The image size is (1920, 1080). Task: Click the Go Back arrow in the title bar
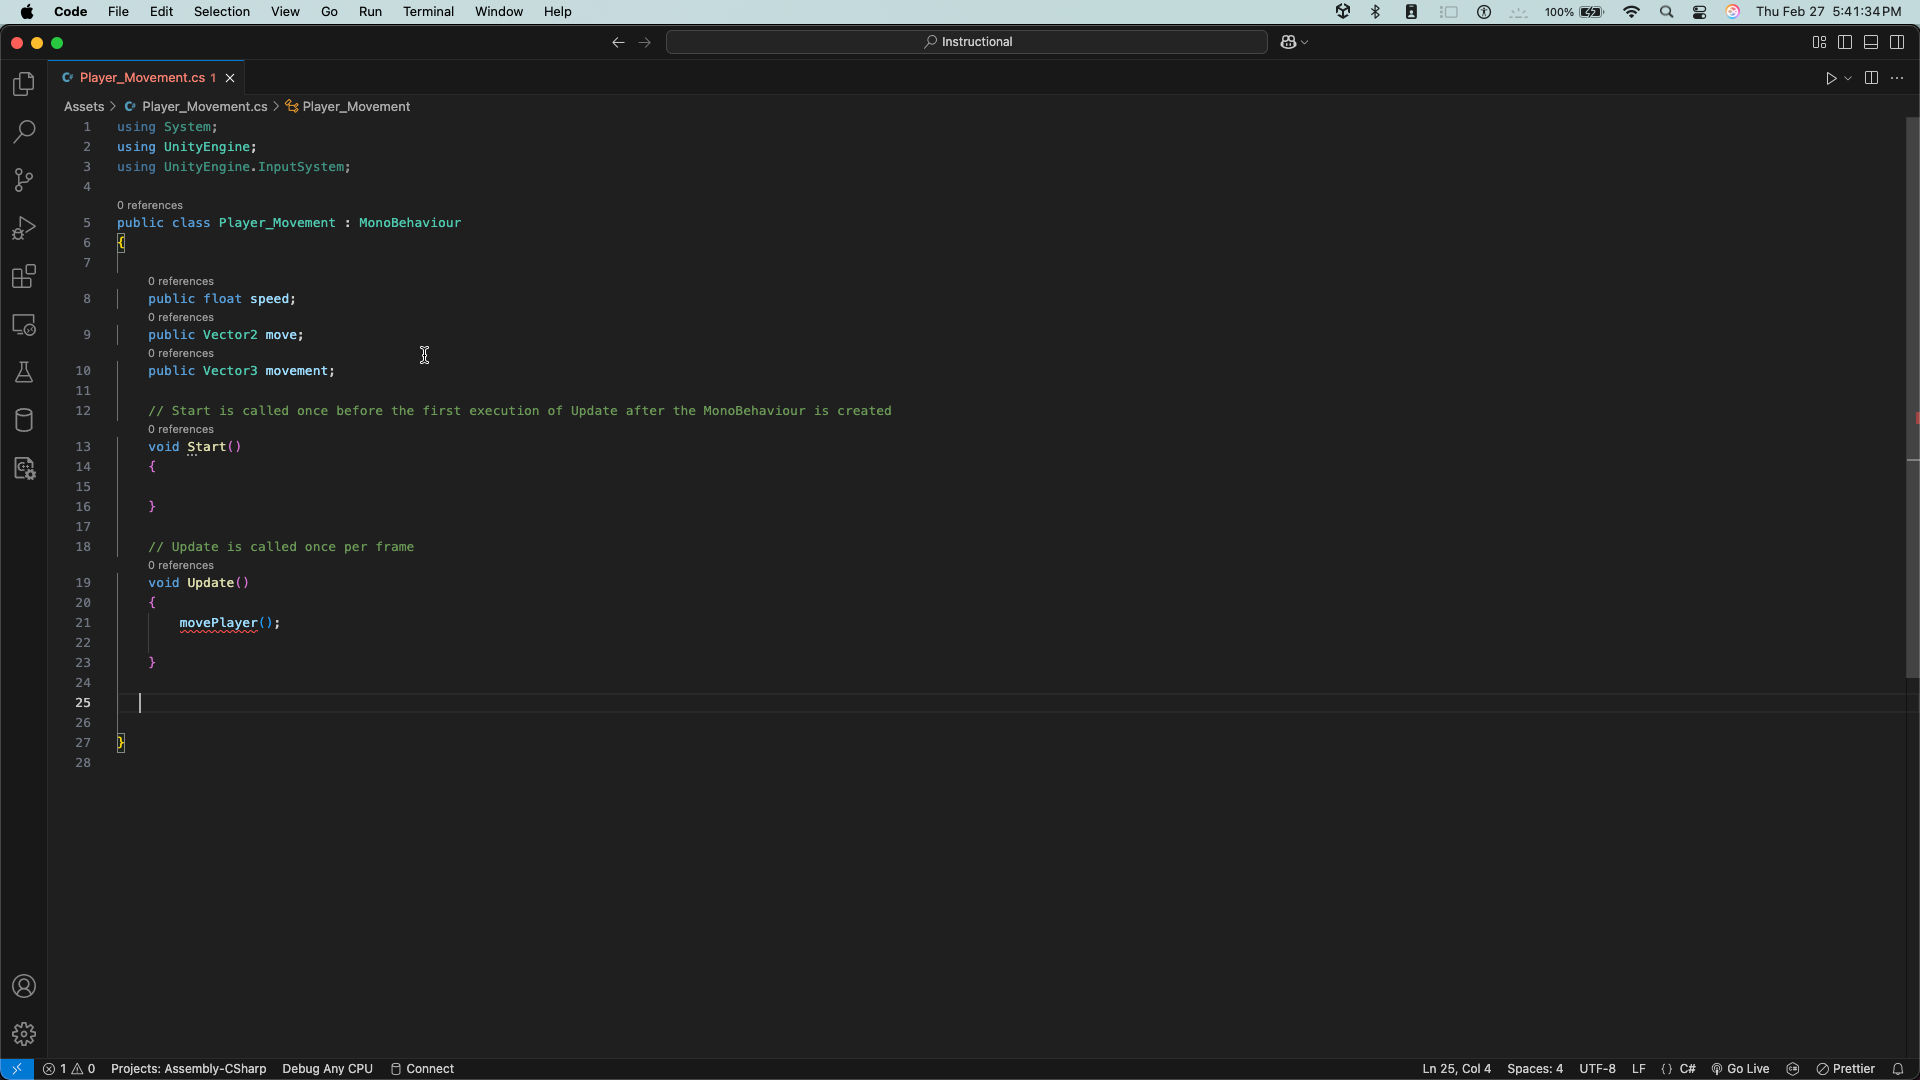pos(618,42)
